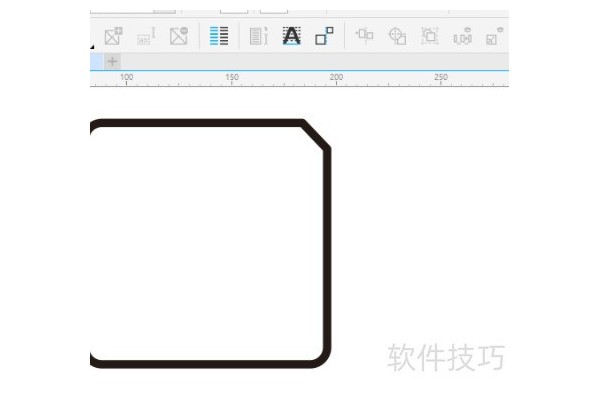Click the add-frame icon with plus badge
Screen dimensions: 600x400
click(x=113, y=36)
